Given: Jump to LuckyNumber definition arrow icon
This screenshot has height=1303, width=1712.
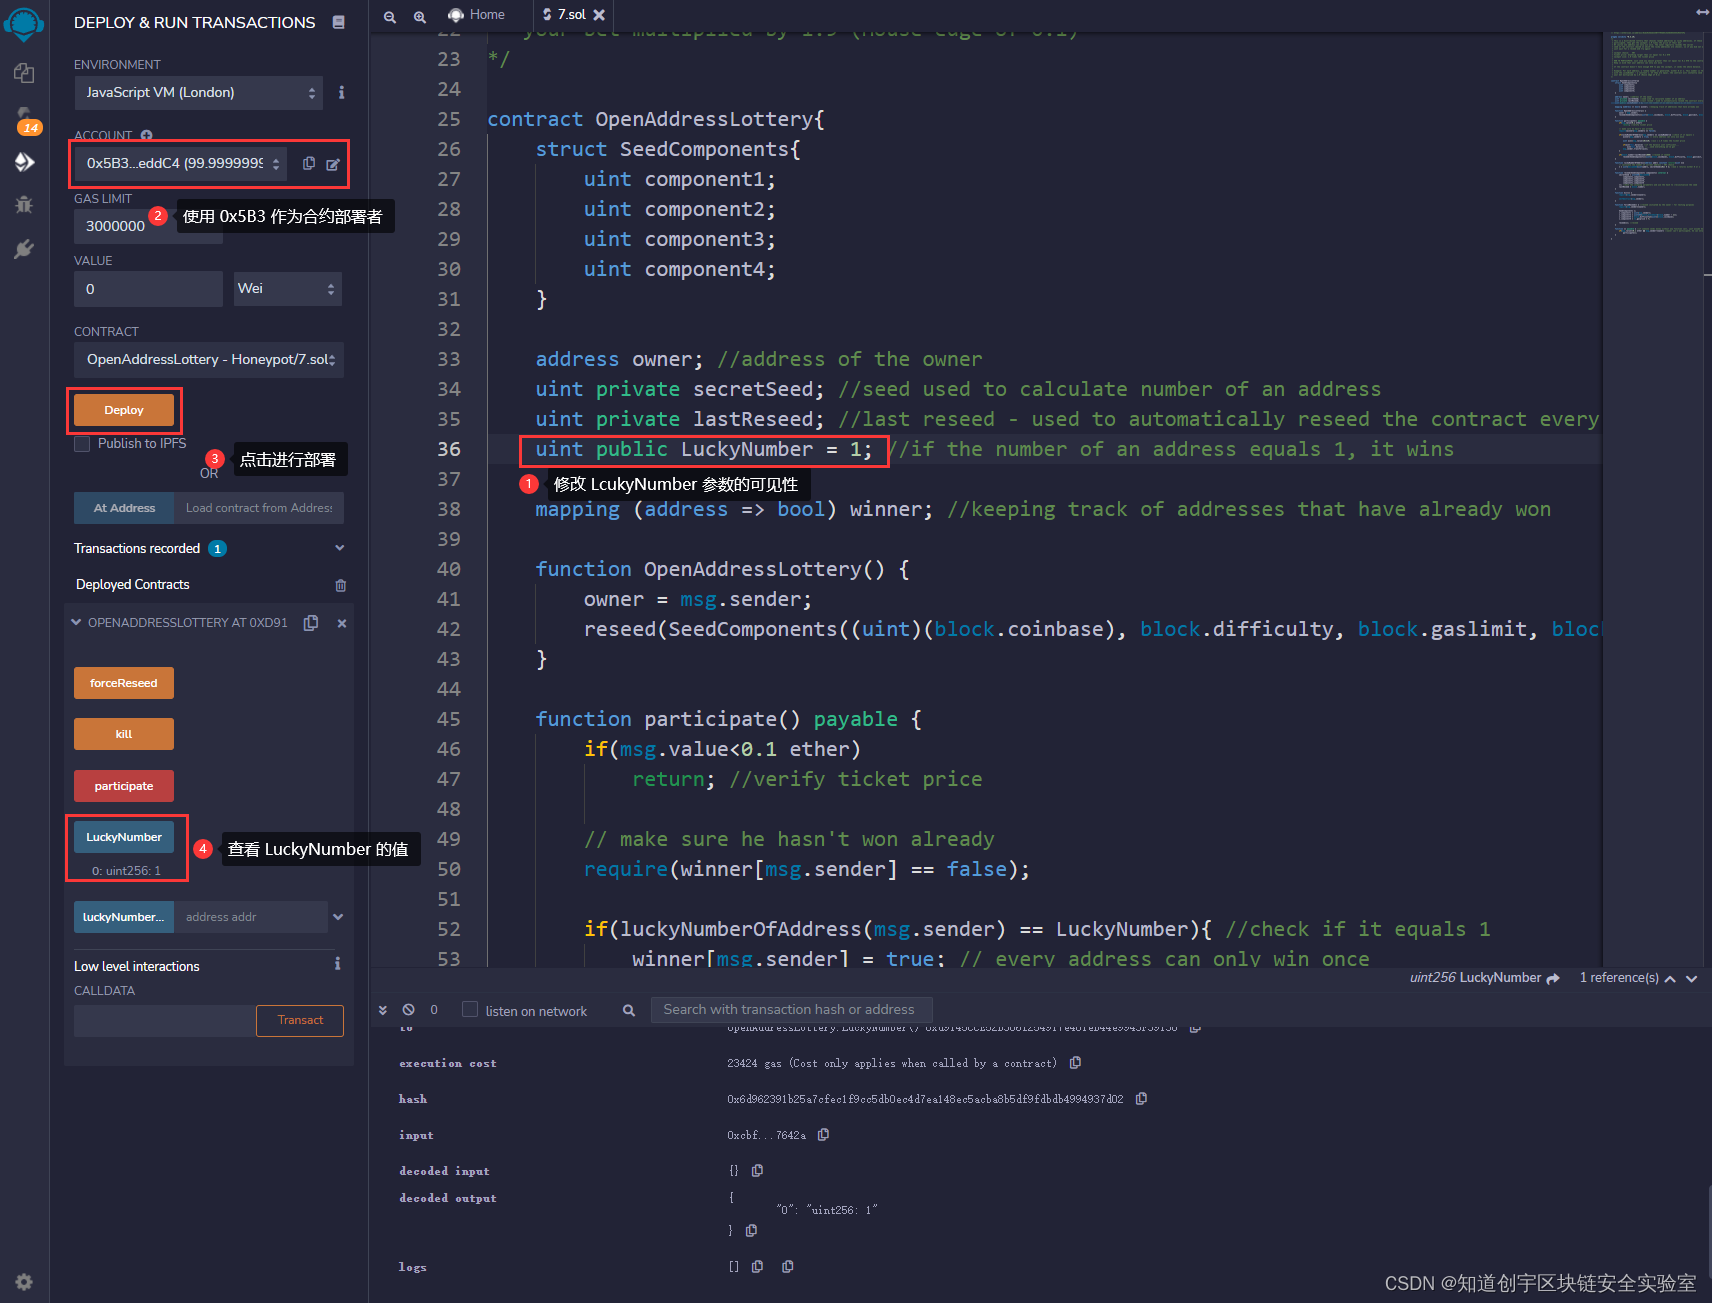Looking at the screenshot, I should point(1553,978).
